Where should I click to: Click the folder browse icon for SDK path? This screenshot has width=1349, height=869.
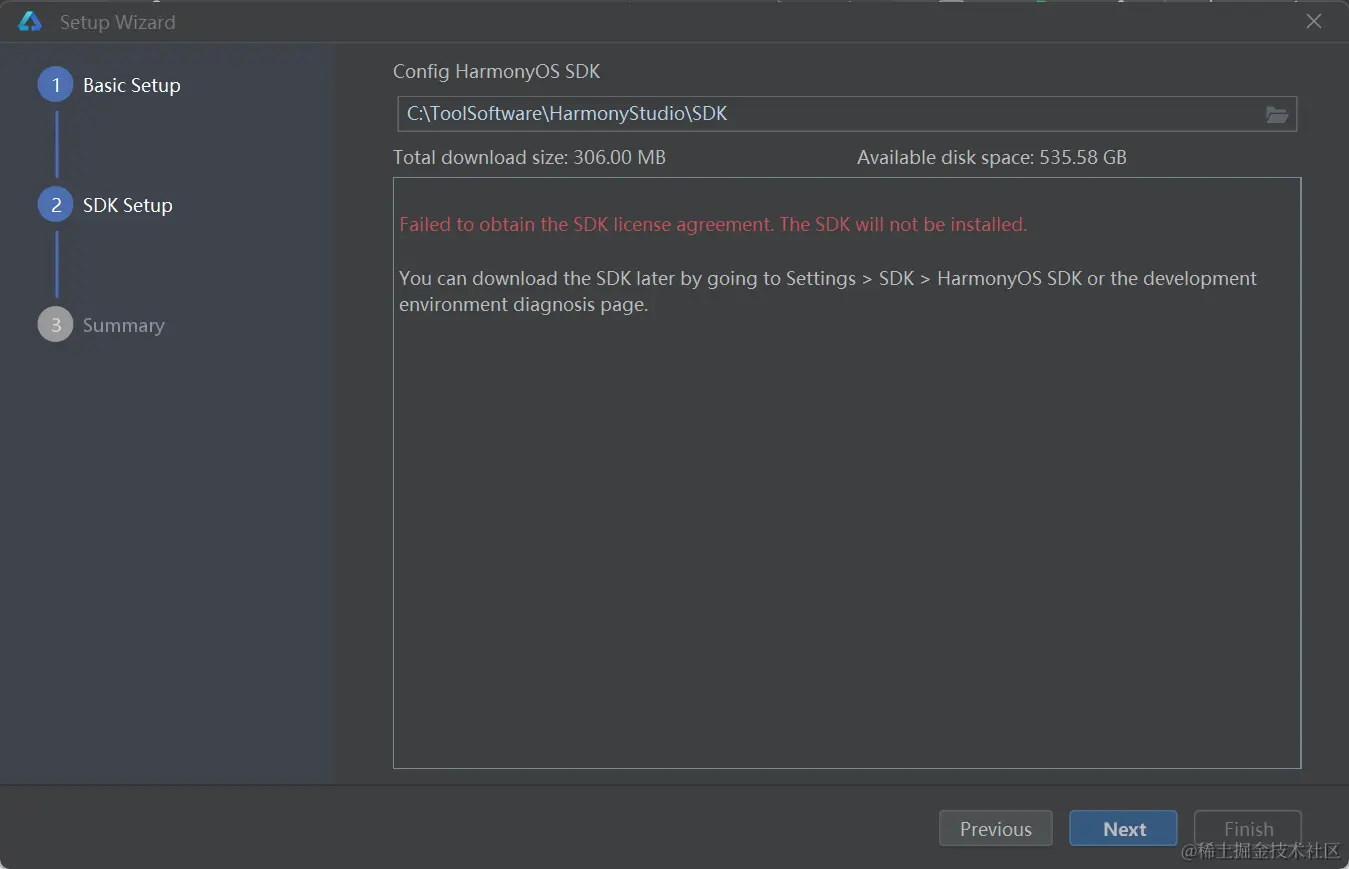[x=1276, y=114]
